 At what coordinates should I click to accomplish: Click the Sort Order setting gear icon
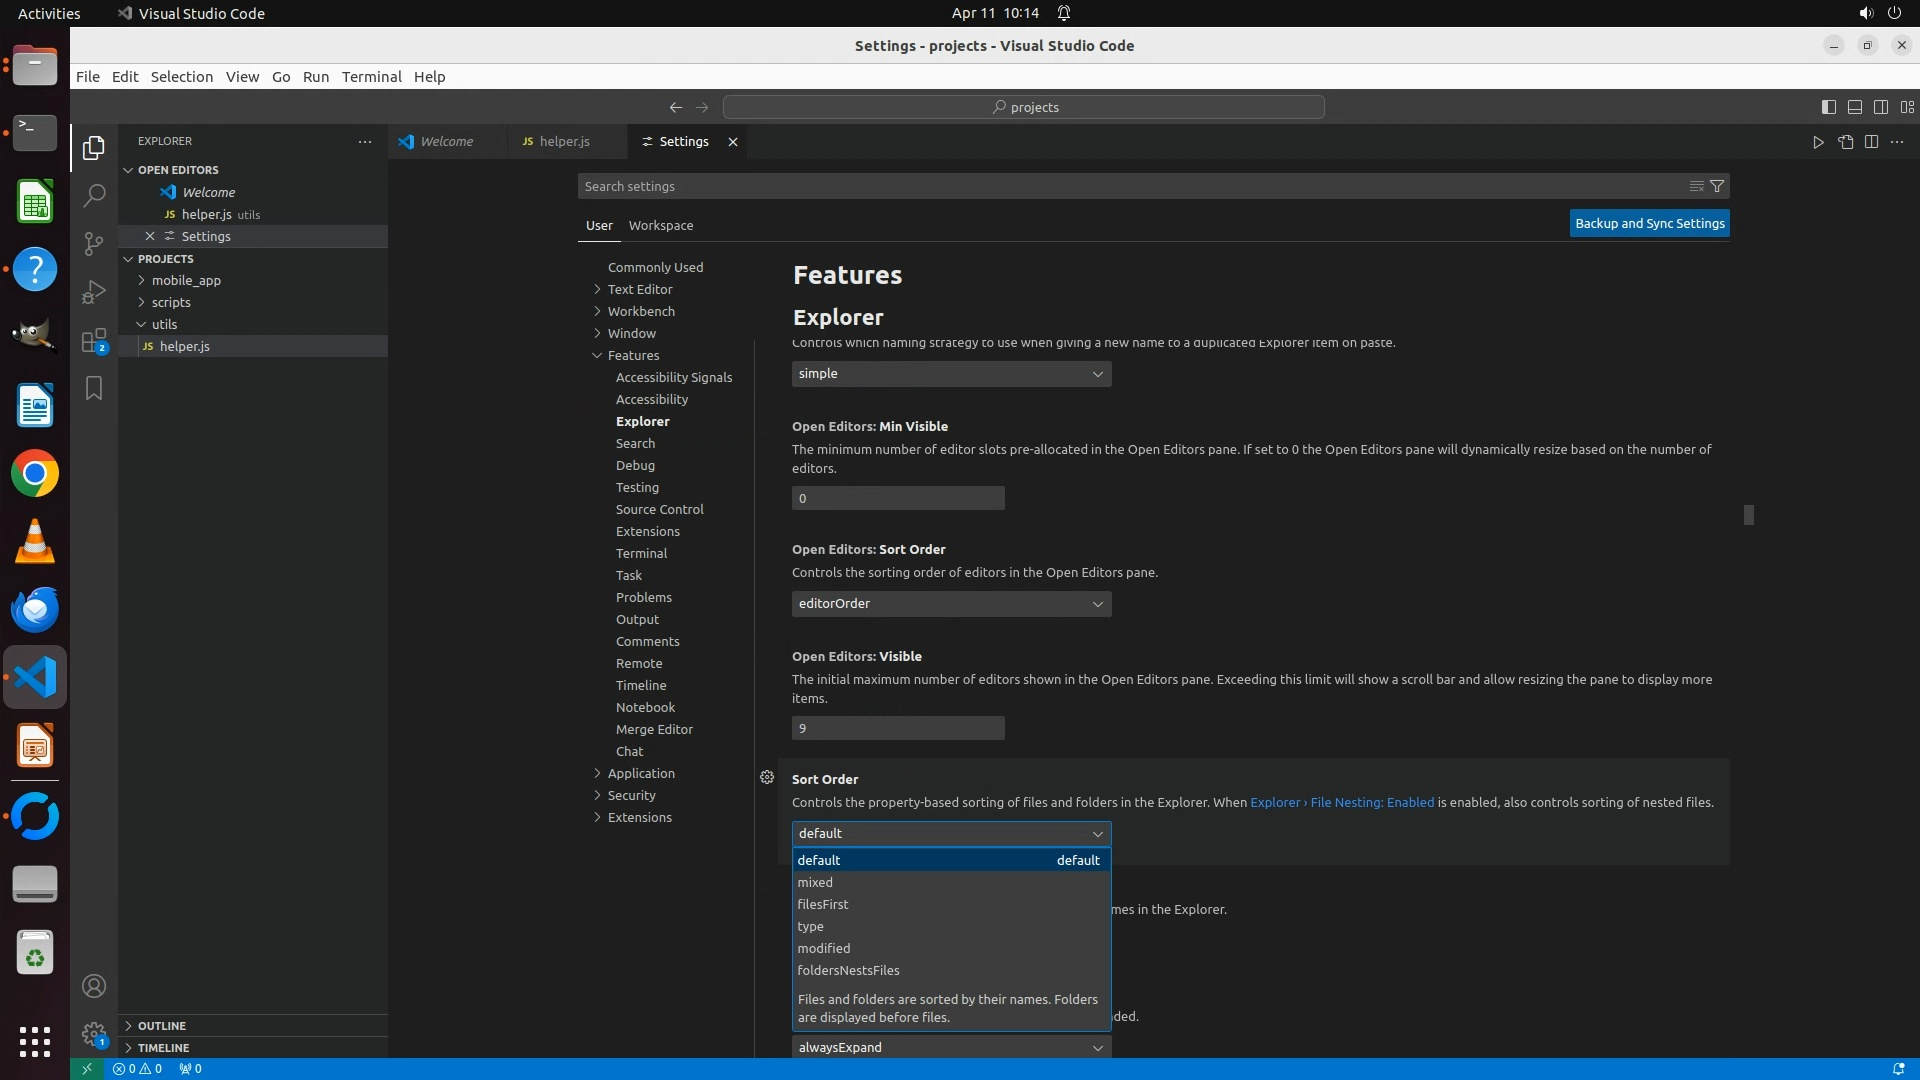pyautogui.click(x=767, y=778)
